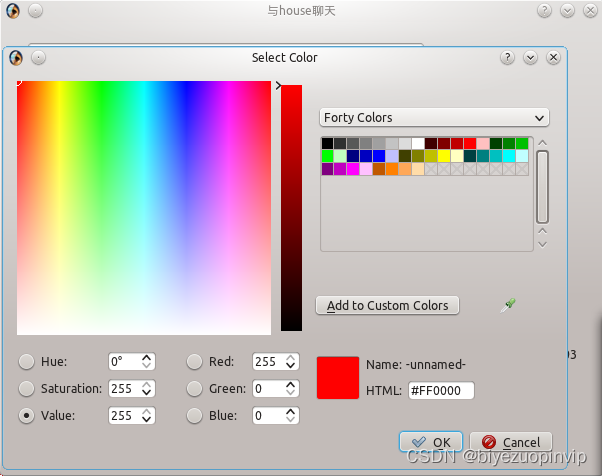Click the pin button in Select Color title bar

click(x=38, y=58)
